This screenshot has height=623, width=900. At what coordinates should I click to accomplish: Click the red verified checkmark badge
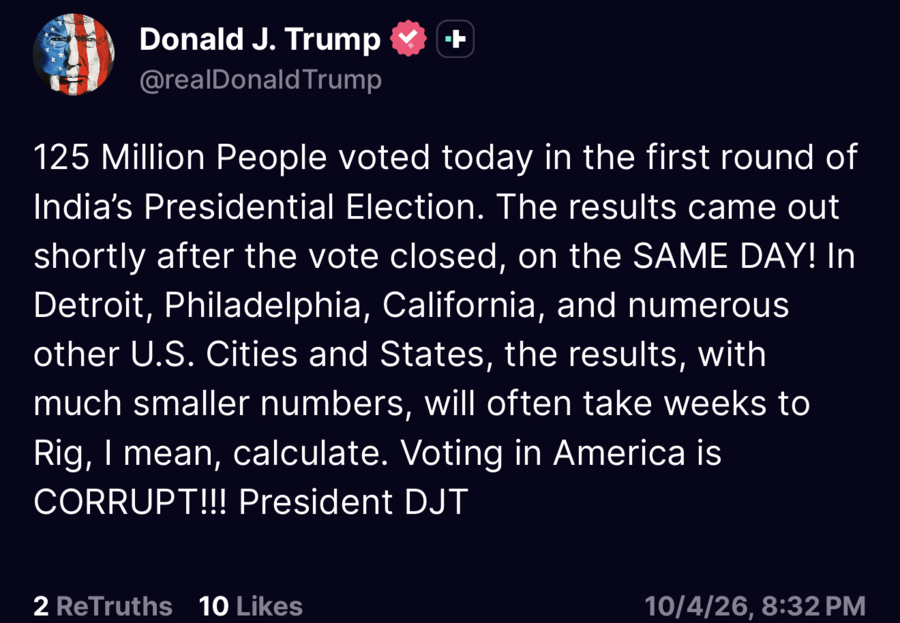(408, 38)
